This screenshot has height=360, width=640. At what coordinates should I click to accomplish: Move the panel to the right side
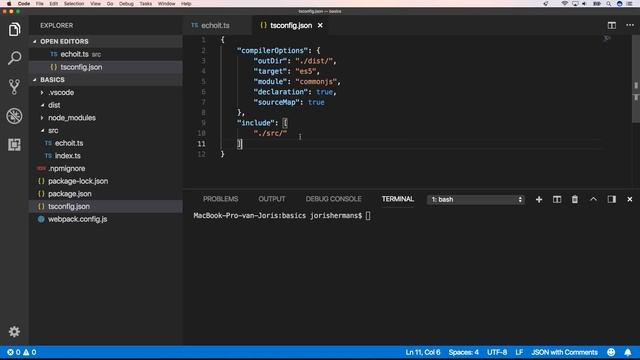pyautogui.click(x=611, y=199)
